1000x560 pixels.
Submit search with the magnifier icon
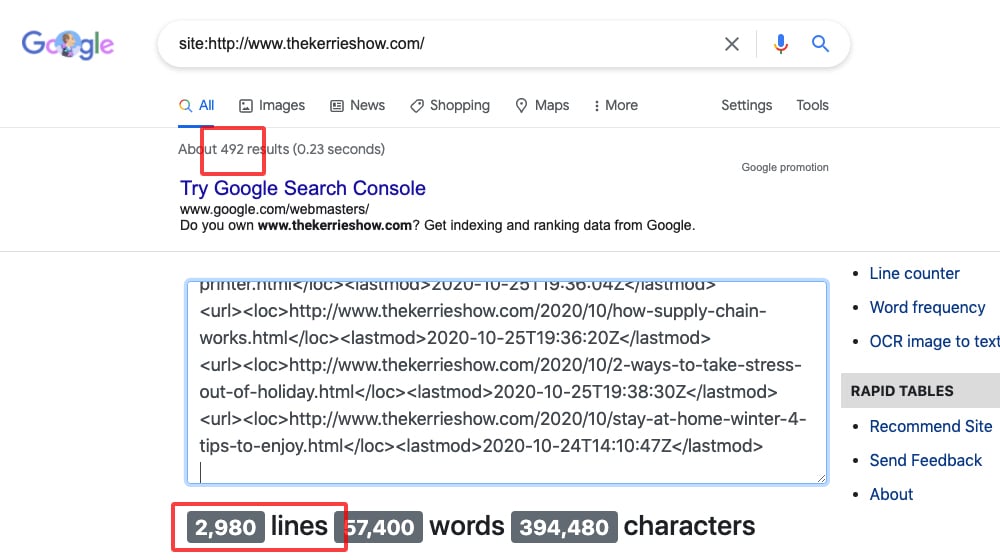pos(820,43)
